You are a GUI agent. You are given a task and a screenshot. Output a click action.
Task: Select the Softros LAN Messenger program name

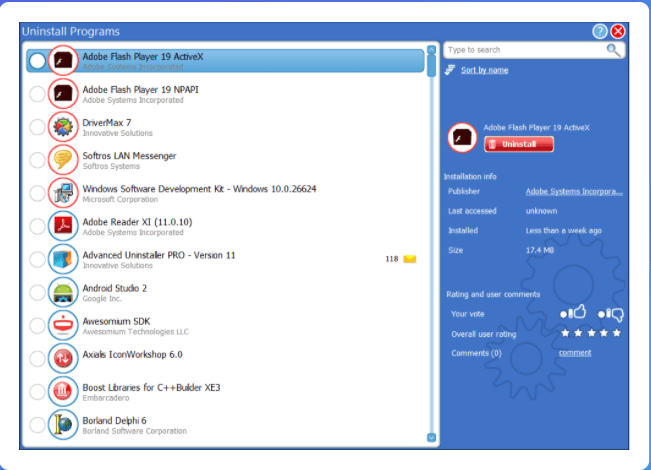[x=129, y=156]
